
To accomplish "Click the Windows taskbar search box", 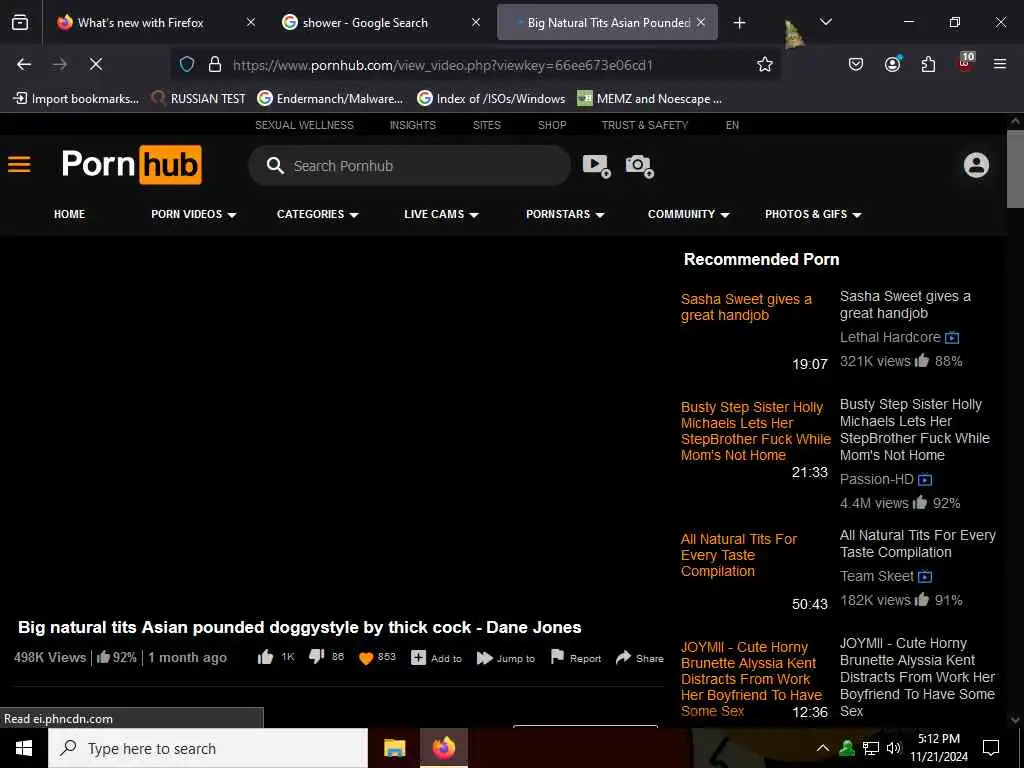I will point(208,748).
